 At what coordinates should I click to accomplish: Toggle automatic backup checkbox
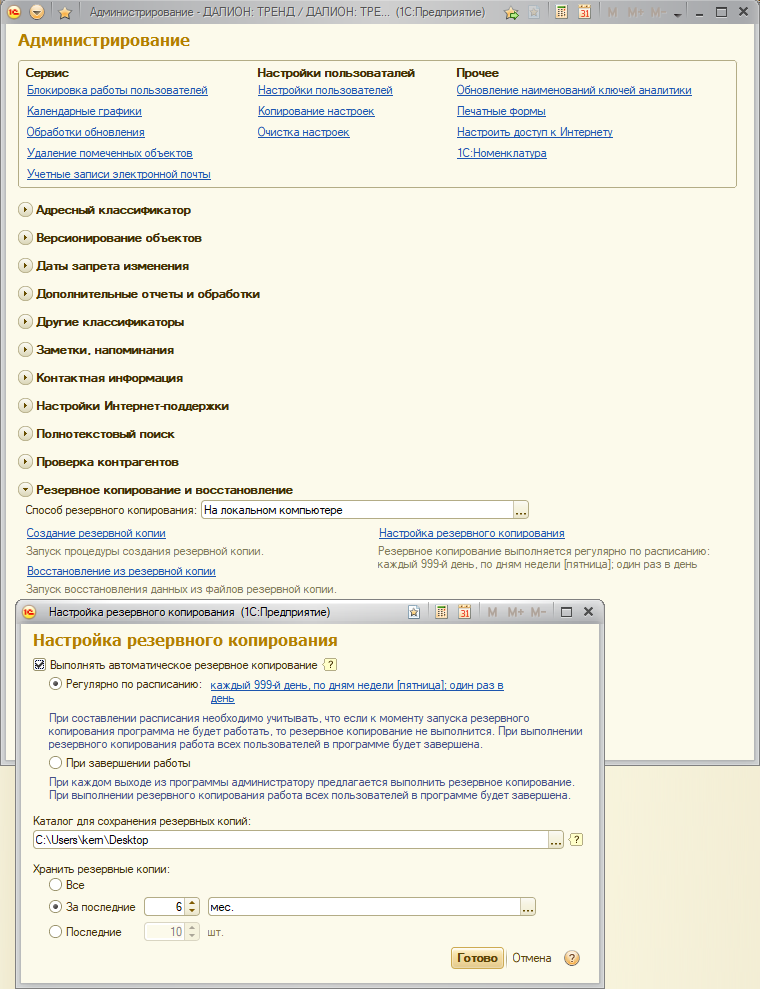(x=39, y=665)
